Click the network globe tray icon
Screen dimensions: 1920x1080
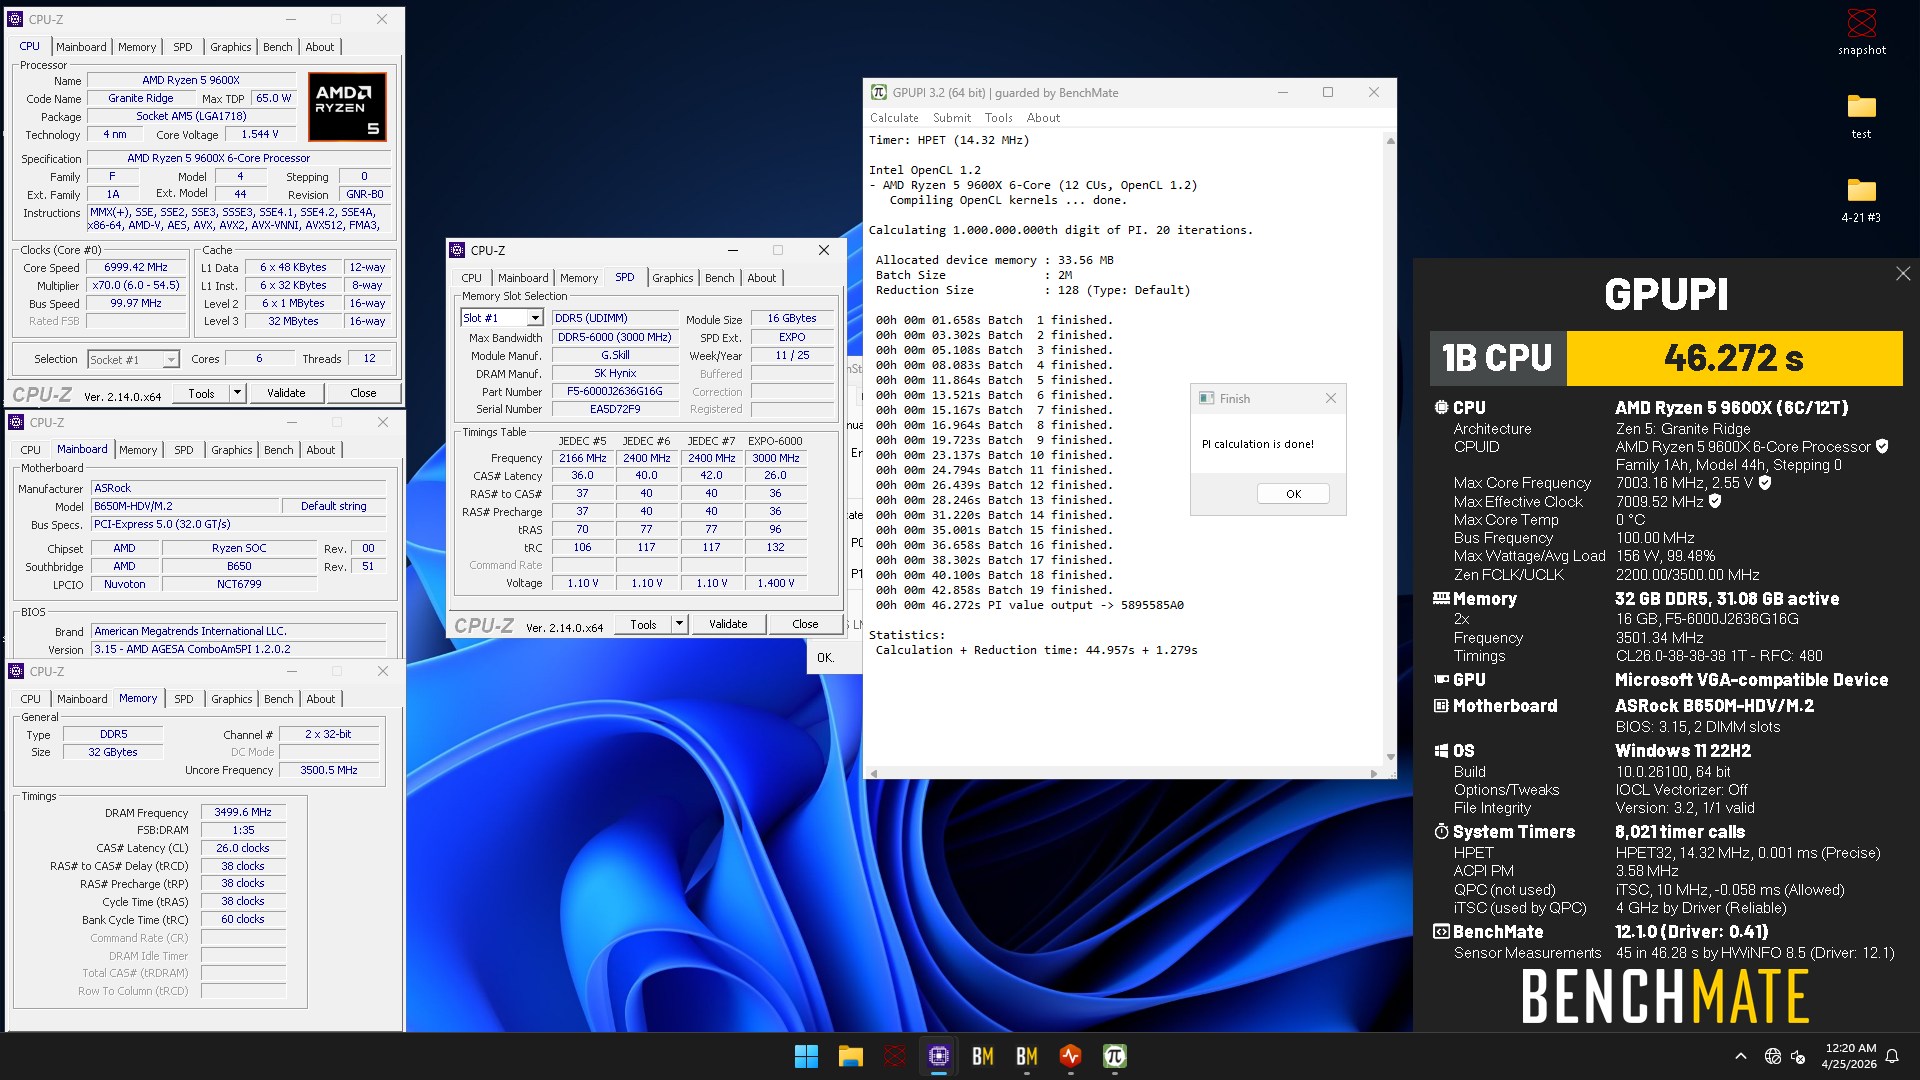click(x=1772, y=1056)
